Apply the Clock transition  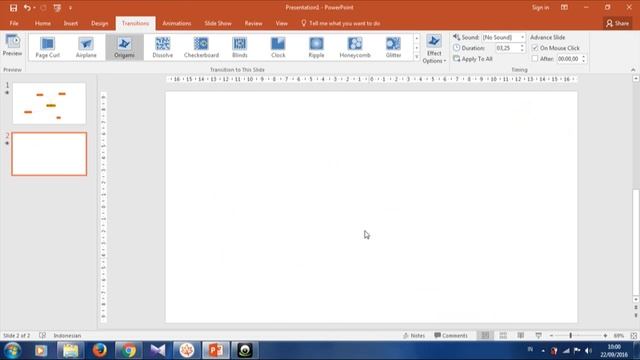point(278,47)
